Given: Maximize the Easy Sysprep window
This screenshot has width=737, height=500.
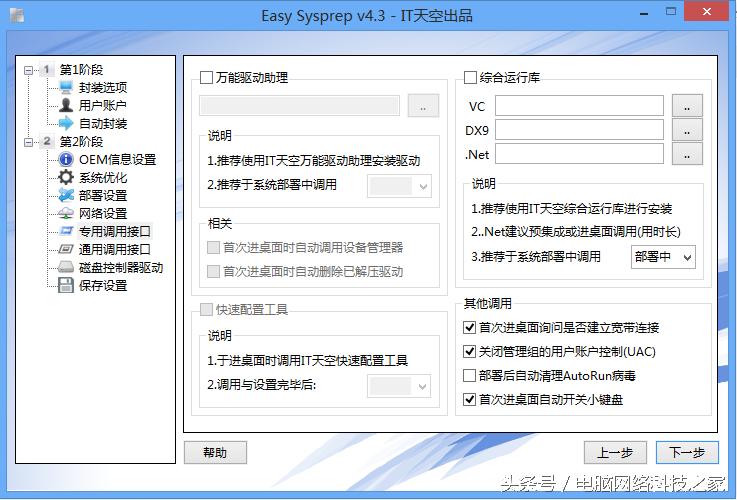Looking at the screenshot, I should point(671,12).
